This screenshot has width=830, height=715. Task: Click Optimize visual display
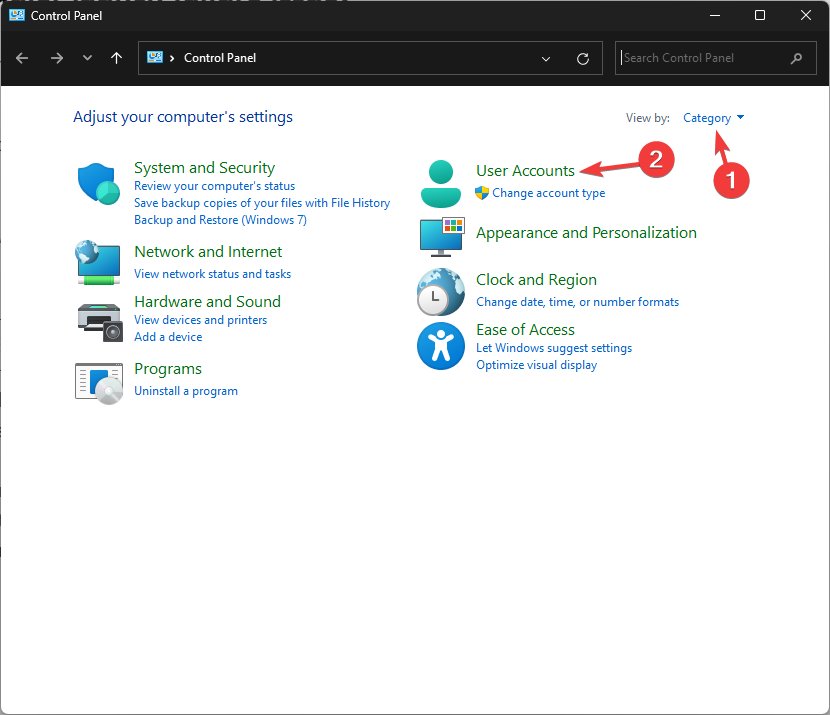pos(536,365)
